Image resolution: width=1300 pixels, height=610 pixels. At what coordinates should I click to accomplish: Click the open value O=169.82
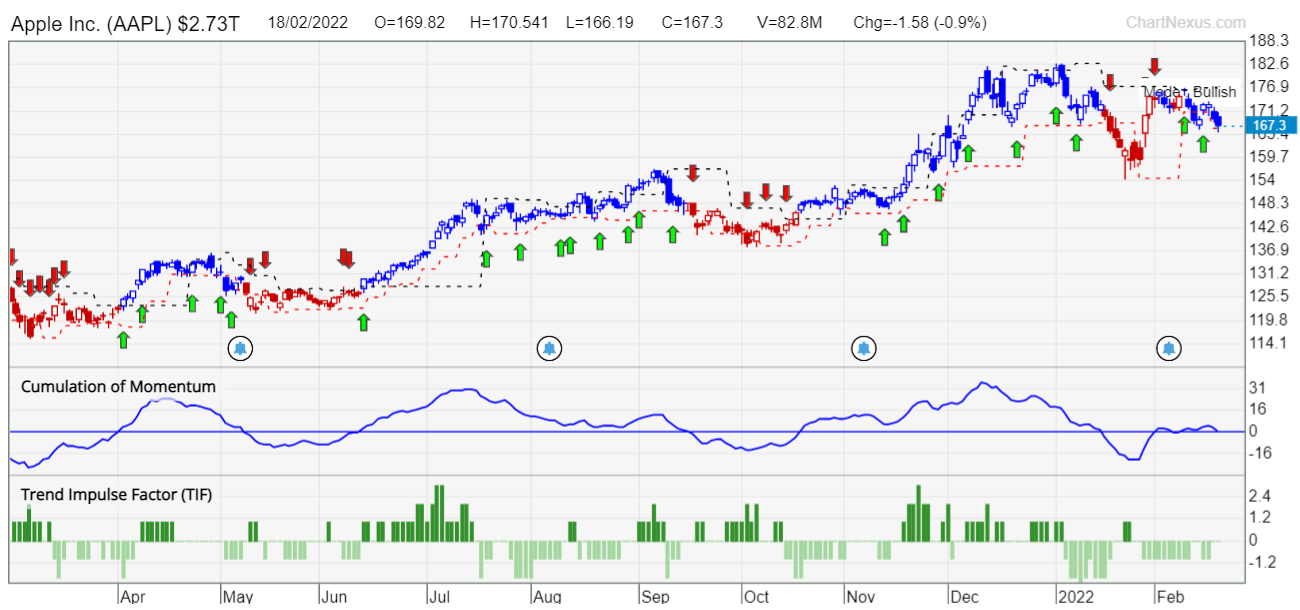point(409,22)
